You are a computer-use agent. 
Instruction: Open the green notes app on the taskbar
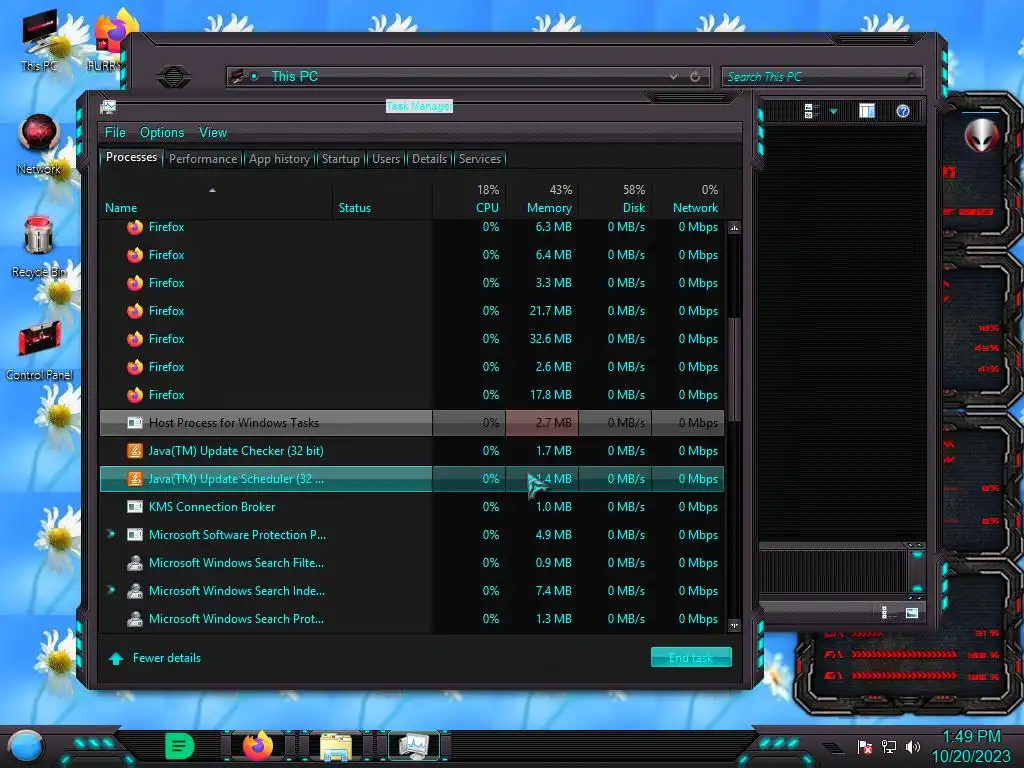(x=179, y=746)
